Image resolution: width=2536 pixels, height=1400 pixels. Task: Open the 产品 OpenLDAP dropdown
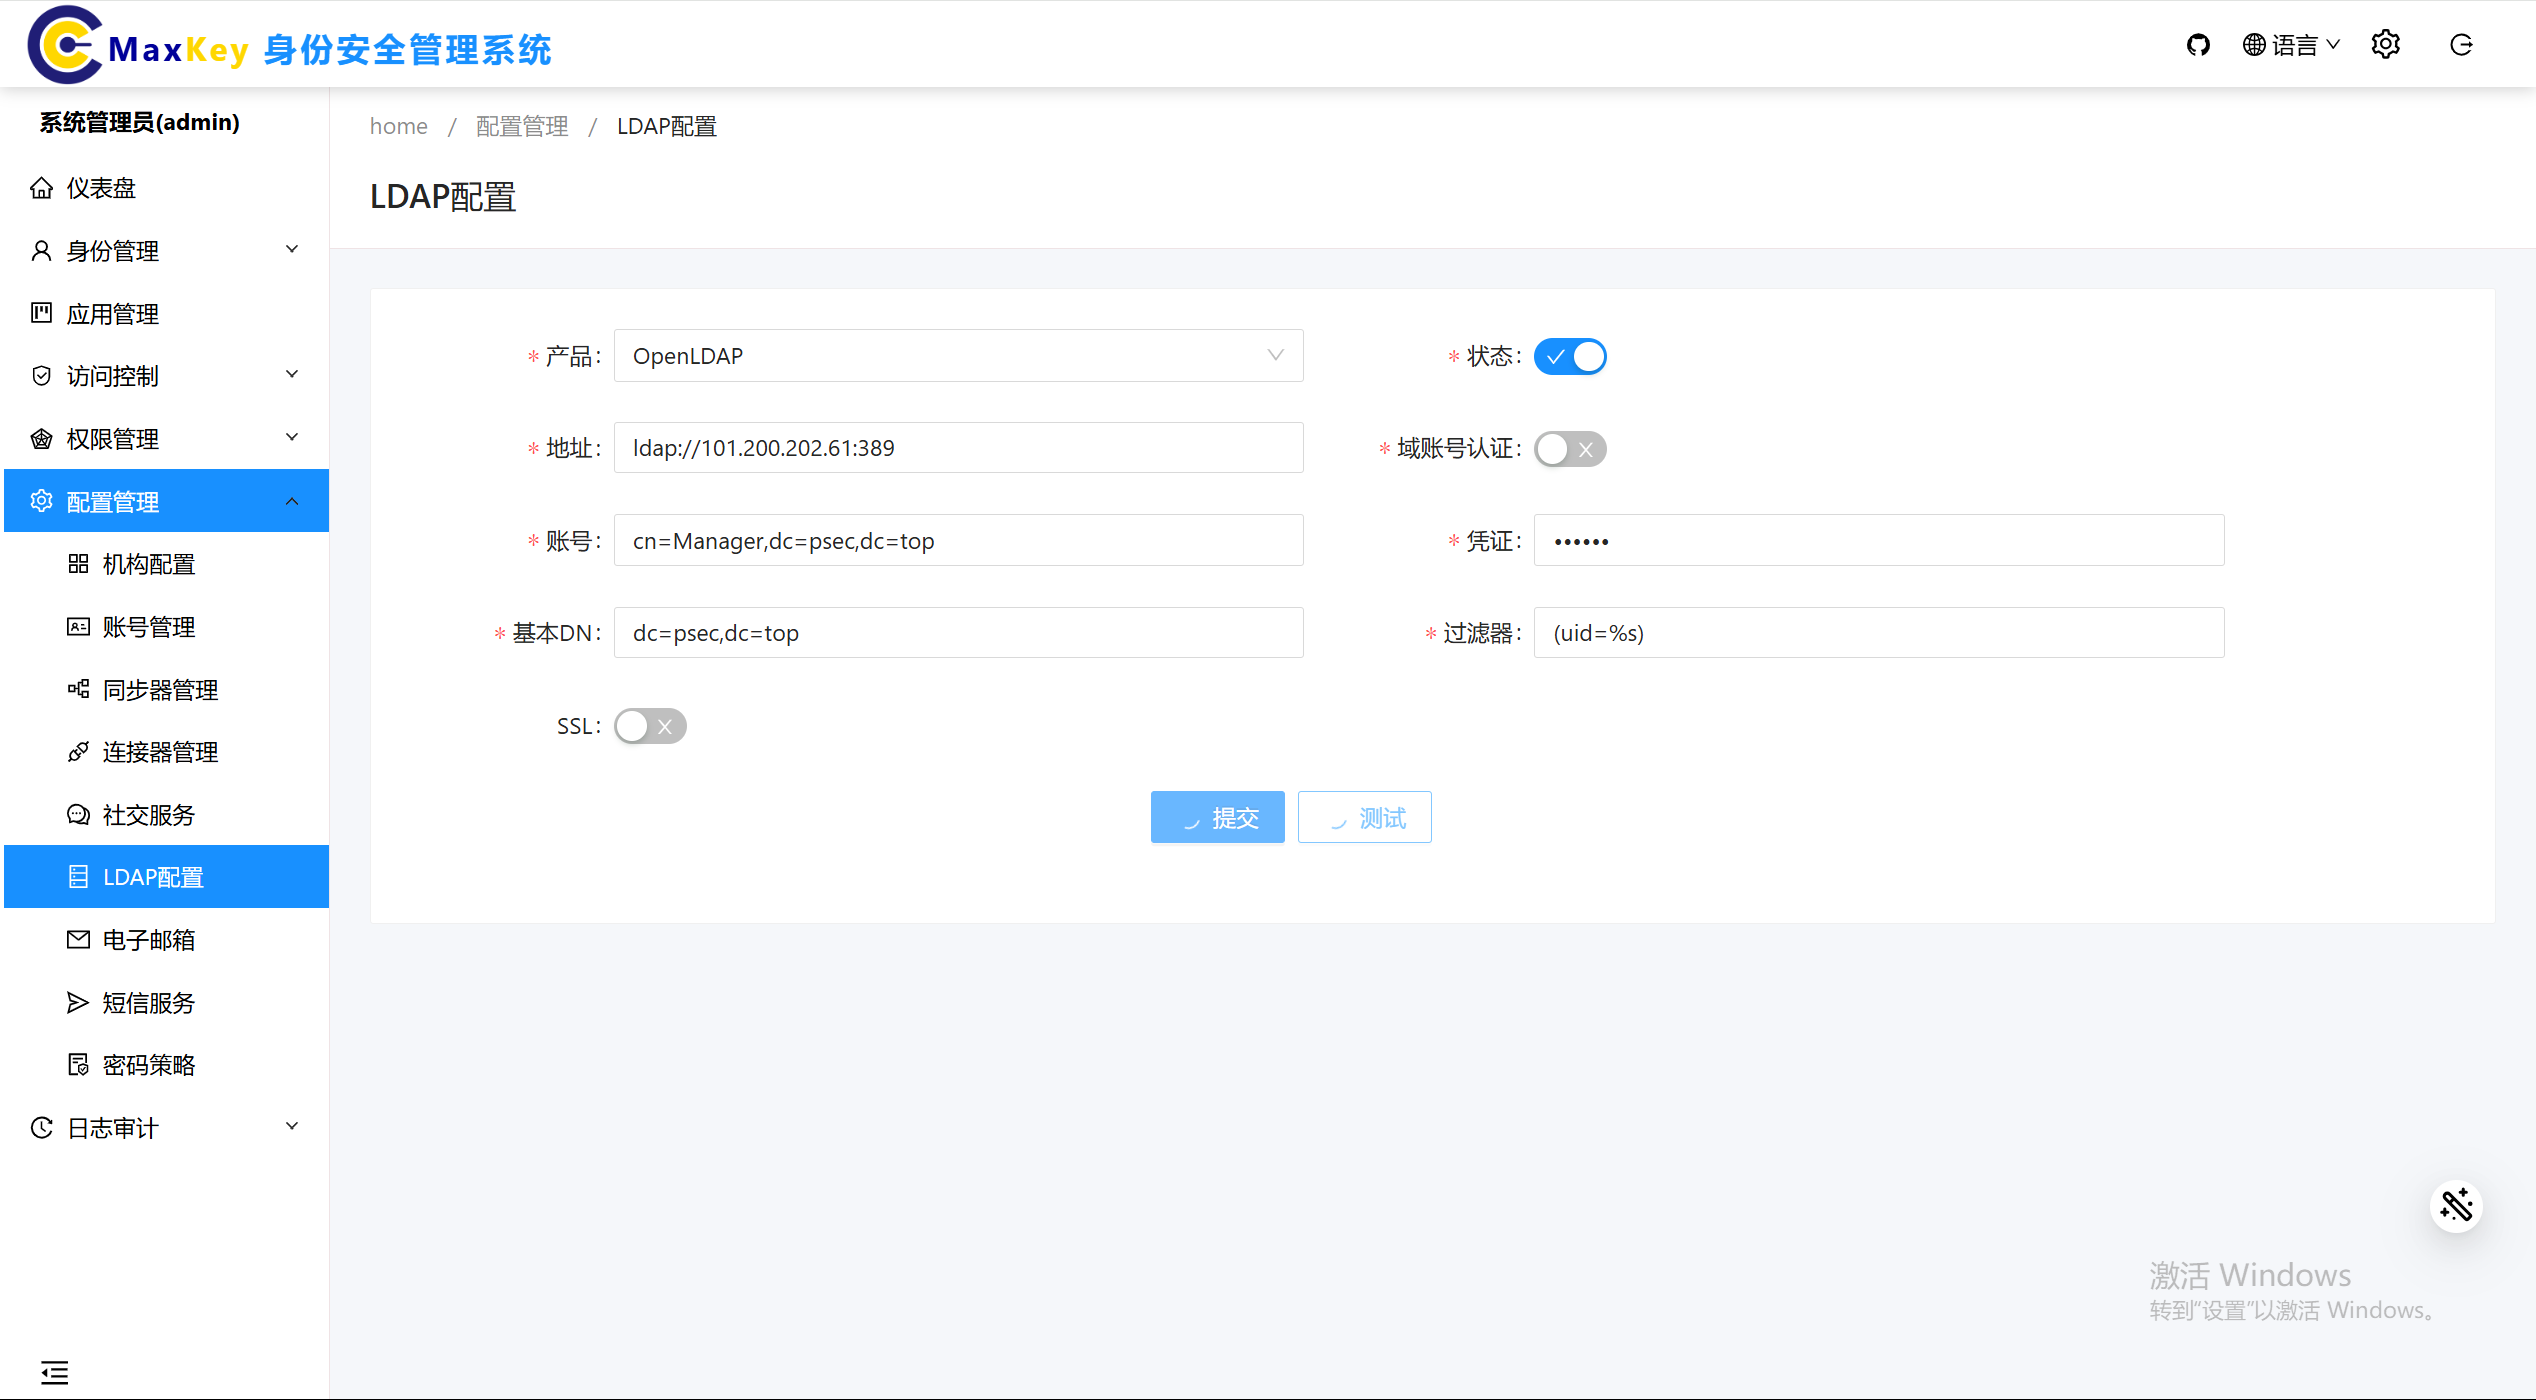958,356
